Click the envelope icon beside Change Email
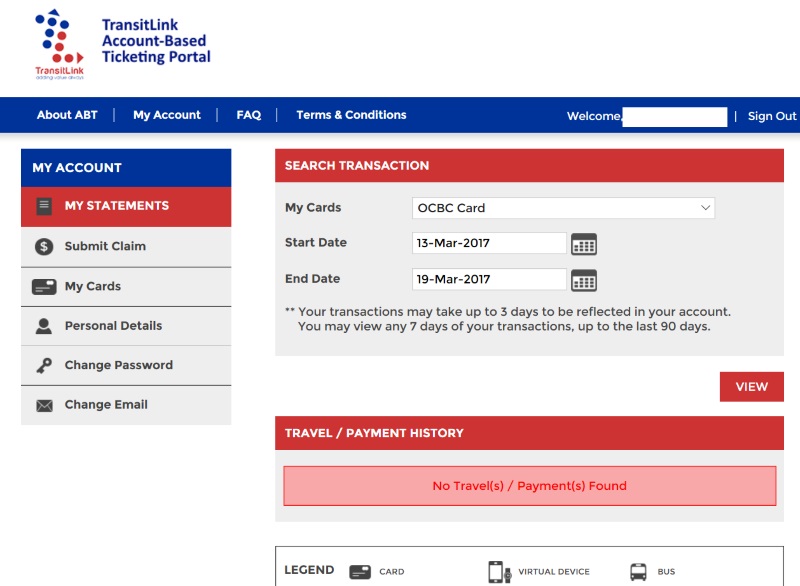Viewport: 800px width, 586px height. pos(44,405)
